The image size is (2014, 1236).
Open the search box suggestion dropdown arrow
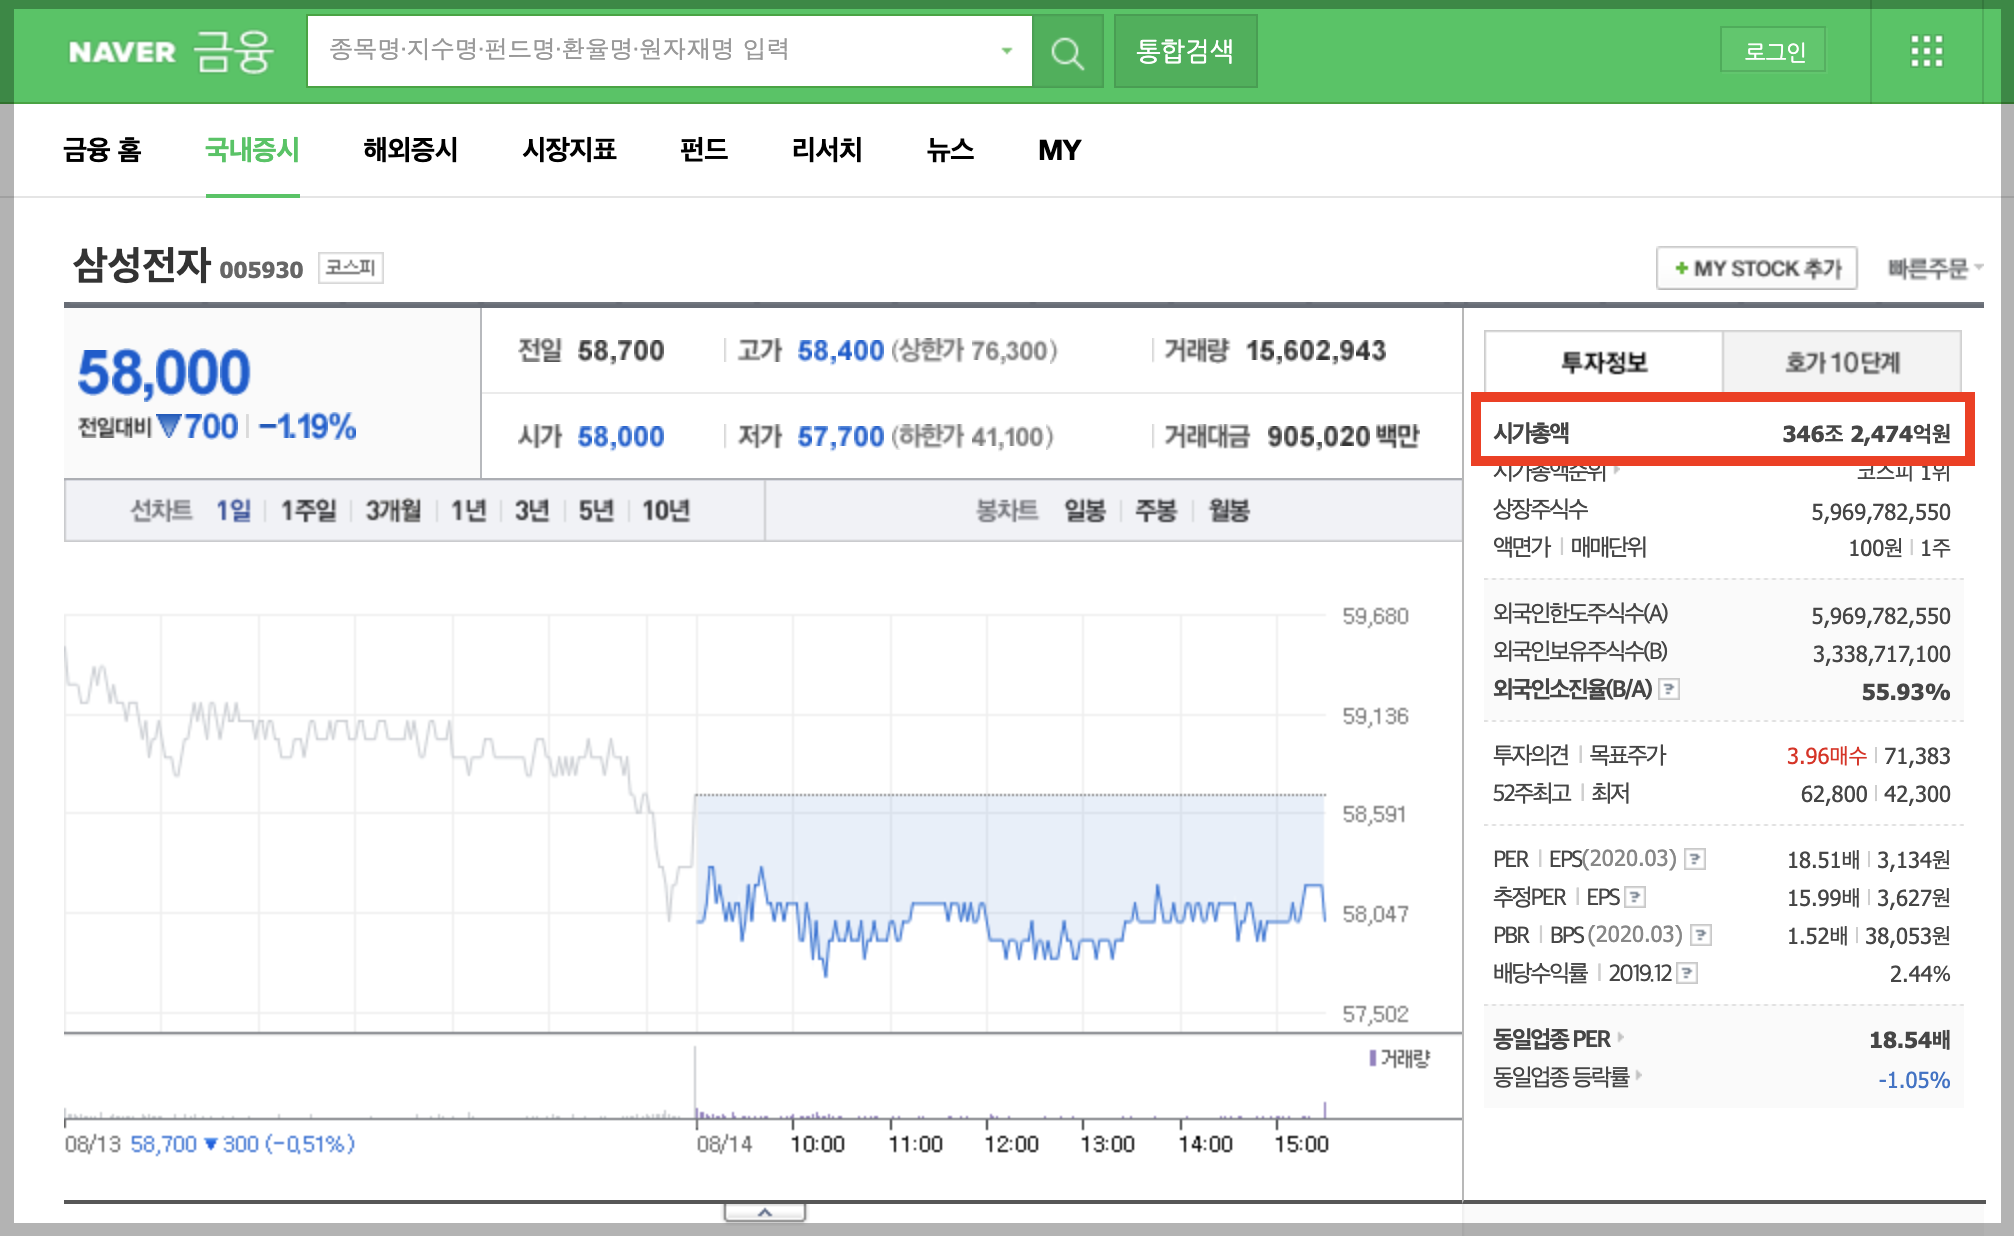pos(1006,51)
